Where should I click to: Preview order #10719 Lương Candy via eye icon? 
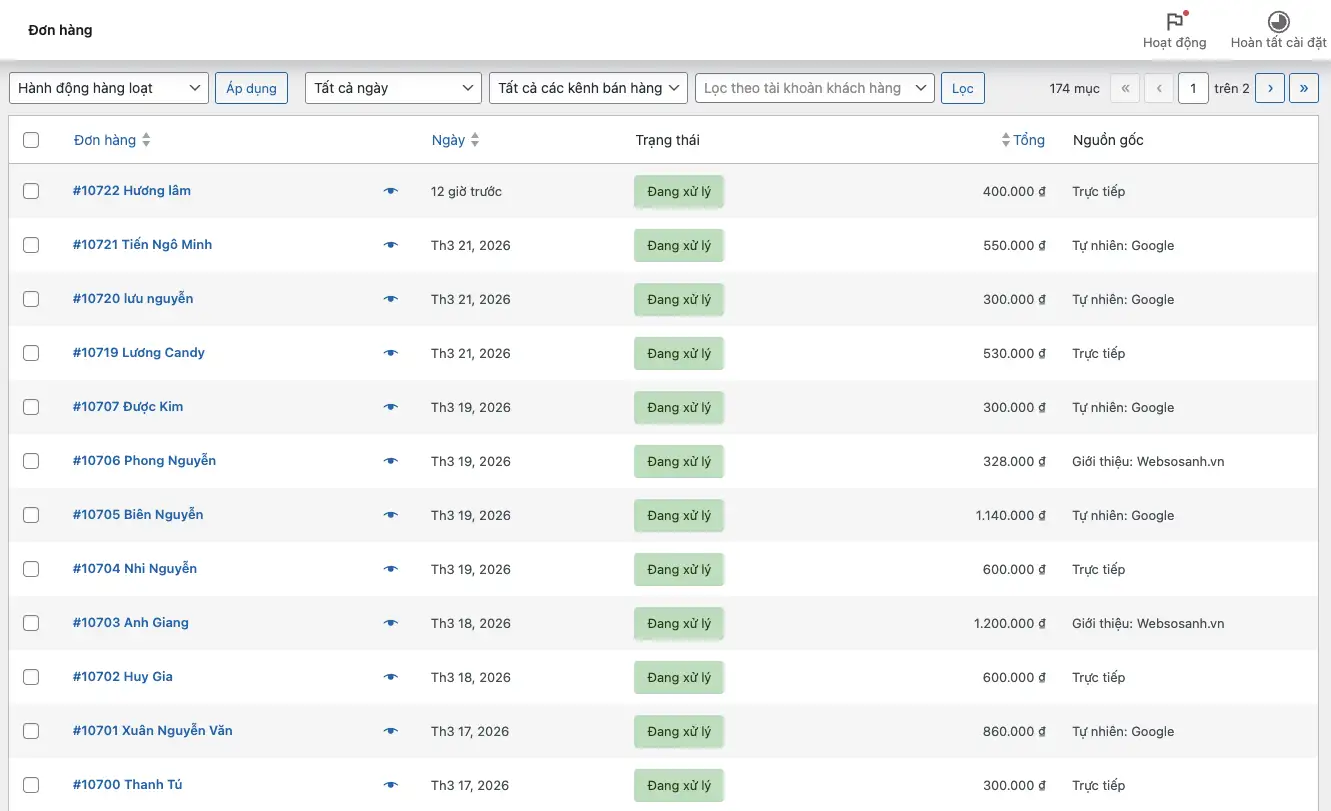tap(391, 353)
